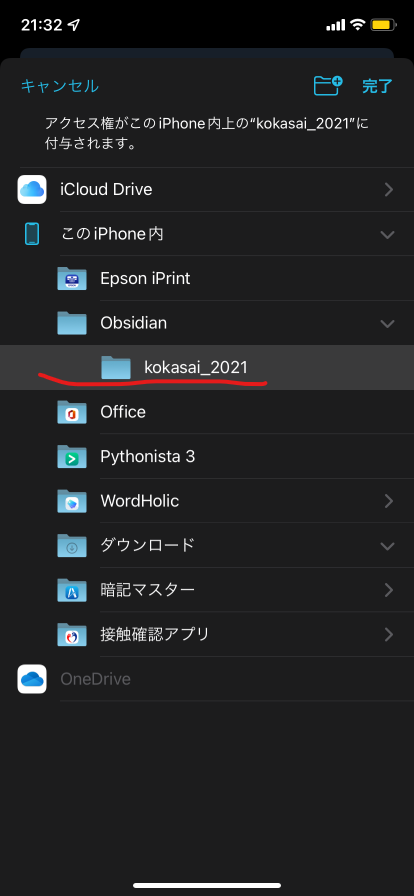This screenshot has height=896, width=414.
Task: Select the Office folder name
Action: point(123,412)
